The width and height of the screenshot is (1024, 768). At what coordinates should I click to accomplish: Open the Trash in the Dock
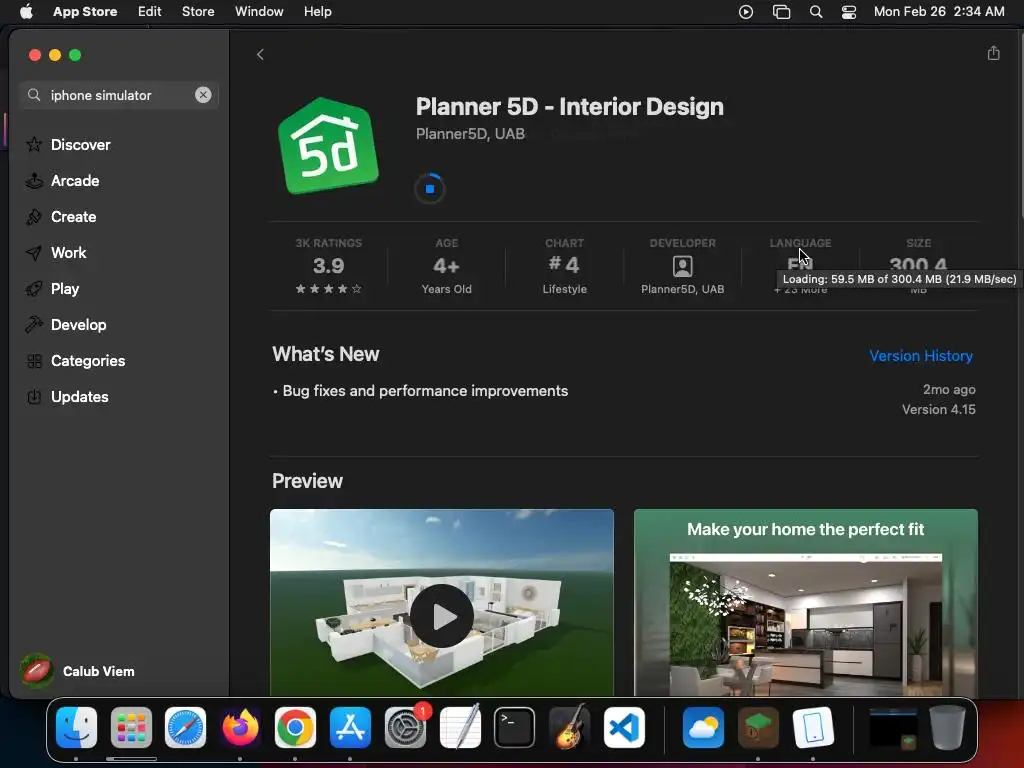click(x=948, y=727)
